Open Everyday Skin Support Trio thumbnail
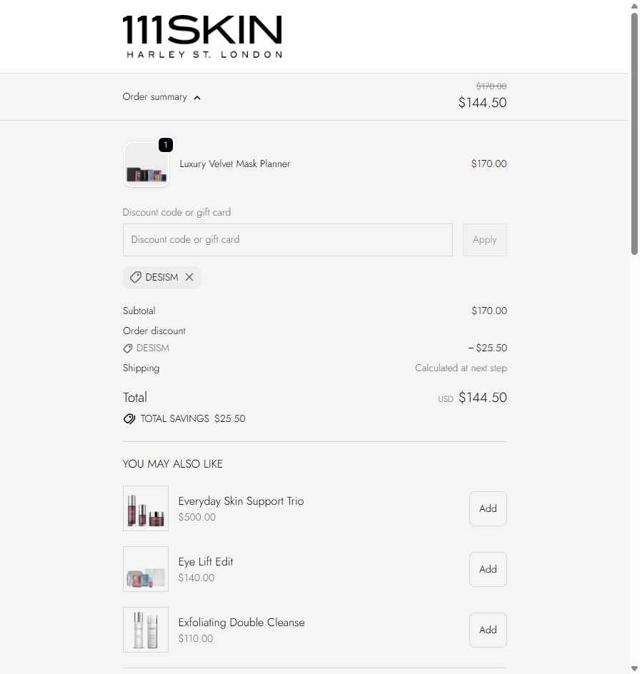 pyautogui.click(x=146, y=509)
